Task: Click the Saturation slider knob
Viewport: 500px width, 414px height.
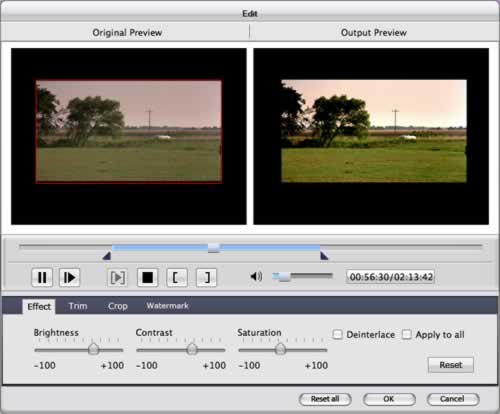Action: [x=280, y=349]
